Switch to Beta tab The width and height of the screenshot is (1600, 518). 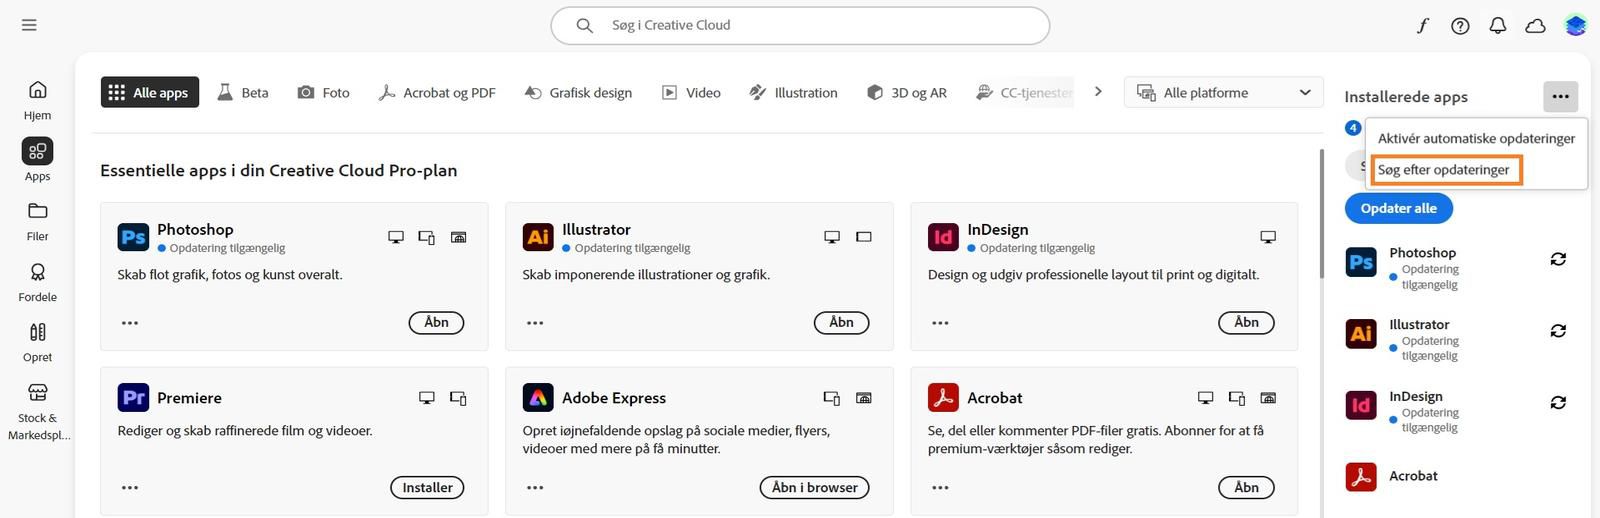point(243,92)
